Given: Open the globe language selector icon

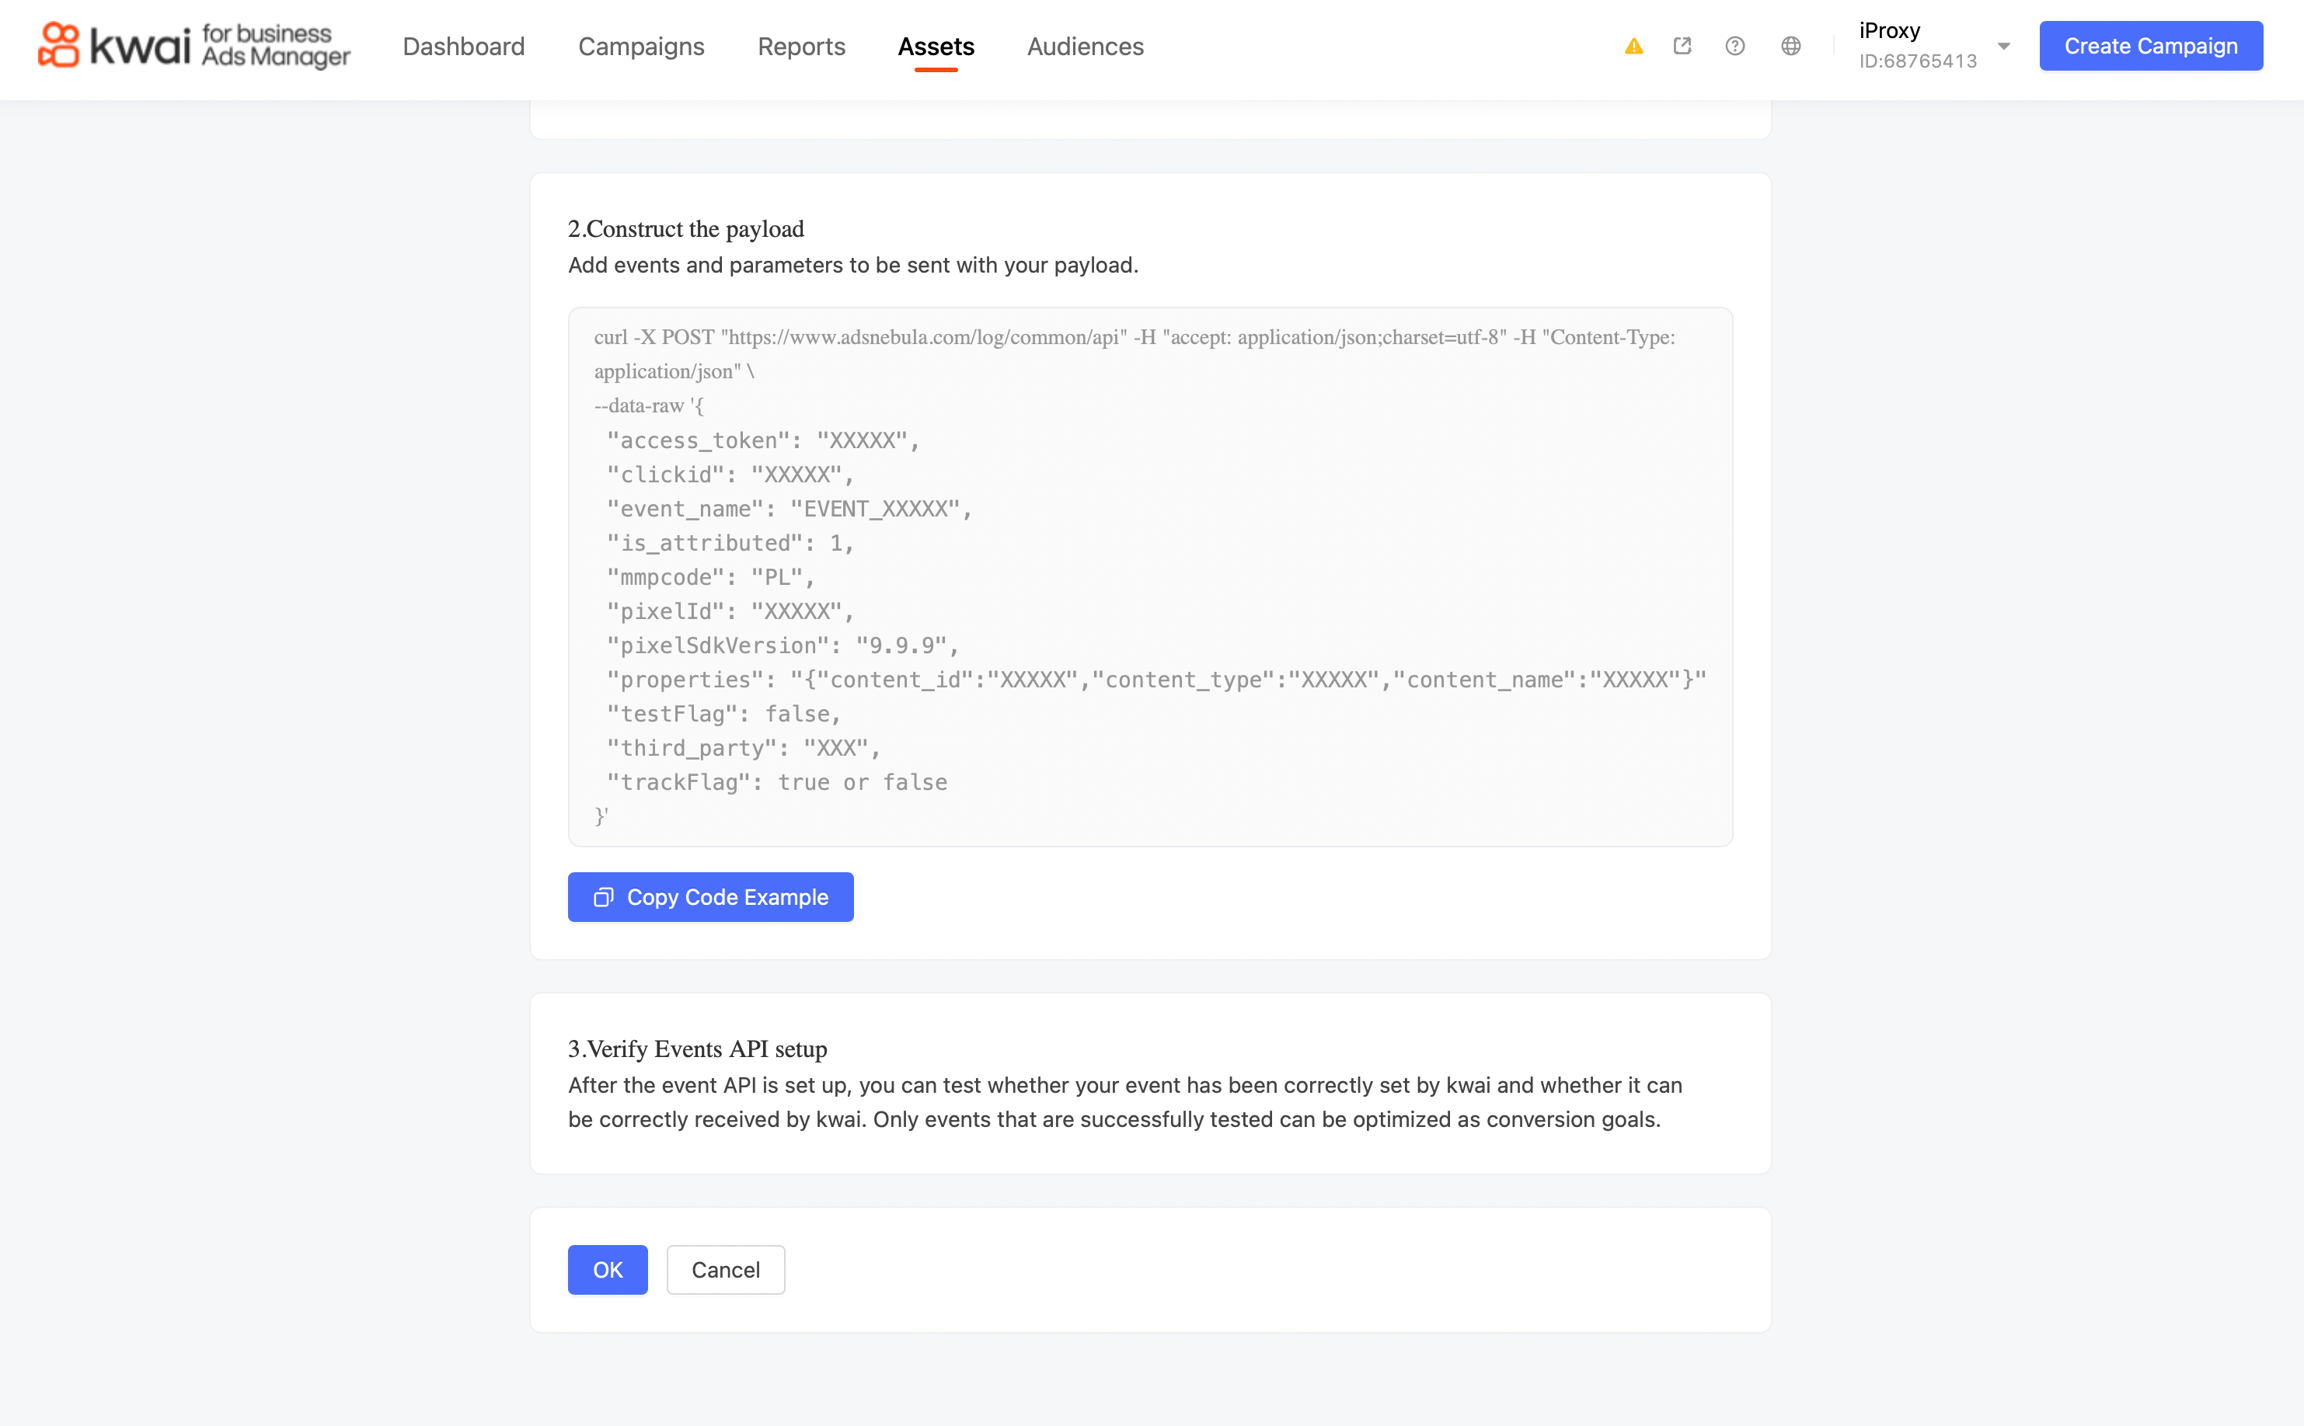Looking at the screenshot, I should (x=1791, y=46).
